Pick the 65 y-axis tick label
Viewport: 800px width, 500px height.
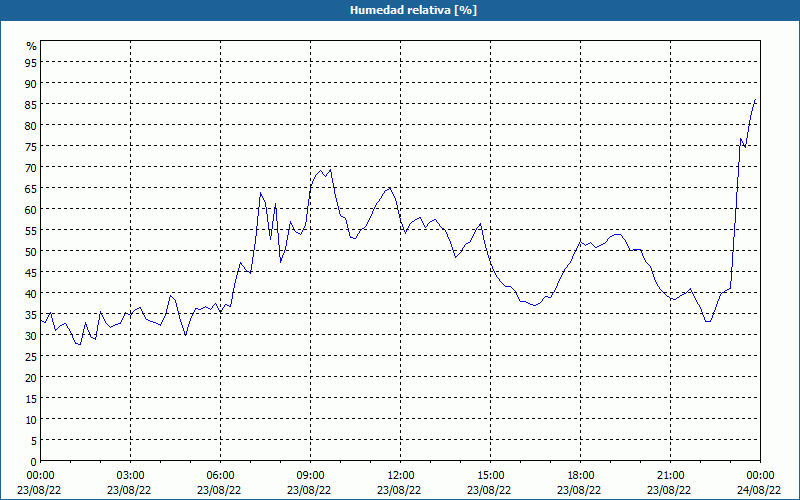point(31,188)
